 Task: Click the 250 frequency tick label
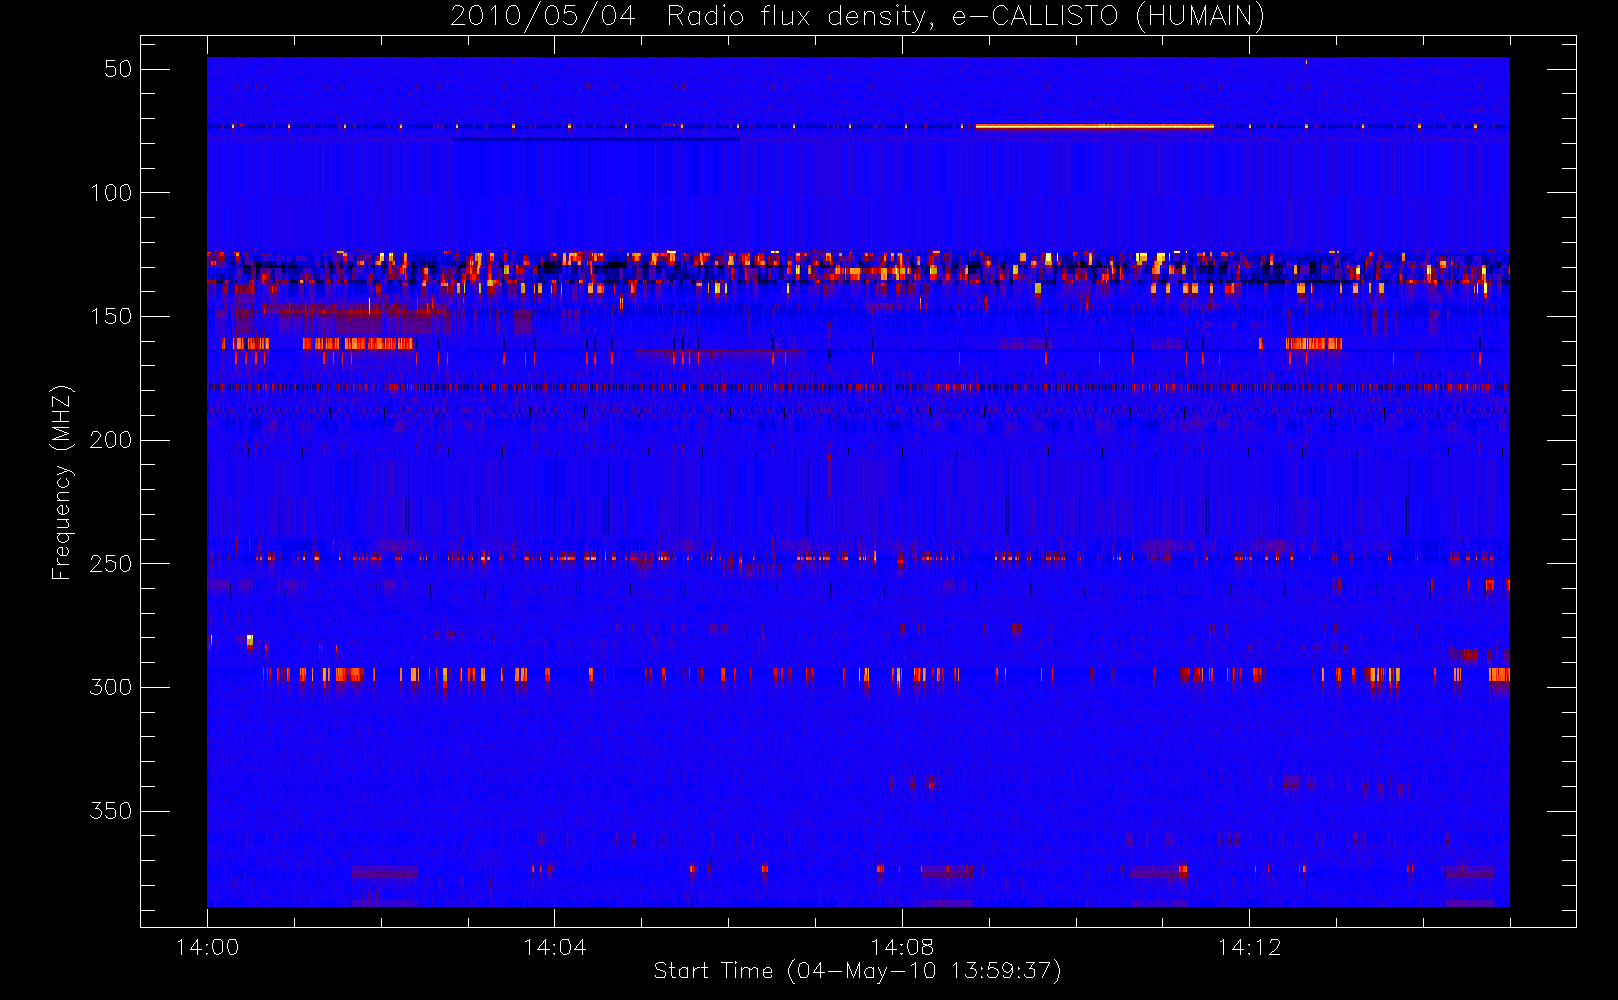(x=111, y=564)
